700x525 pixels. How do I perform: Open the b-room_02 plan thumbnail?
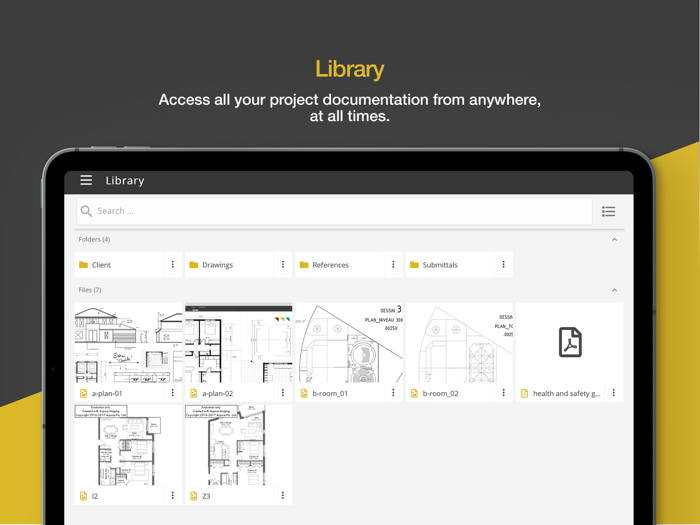[x=459, y=343]
